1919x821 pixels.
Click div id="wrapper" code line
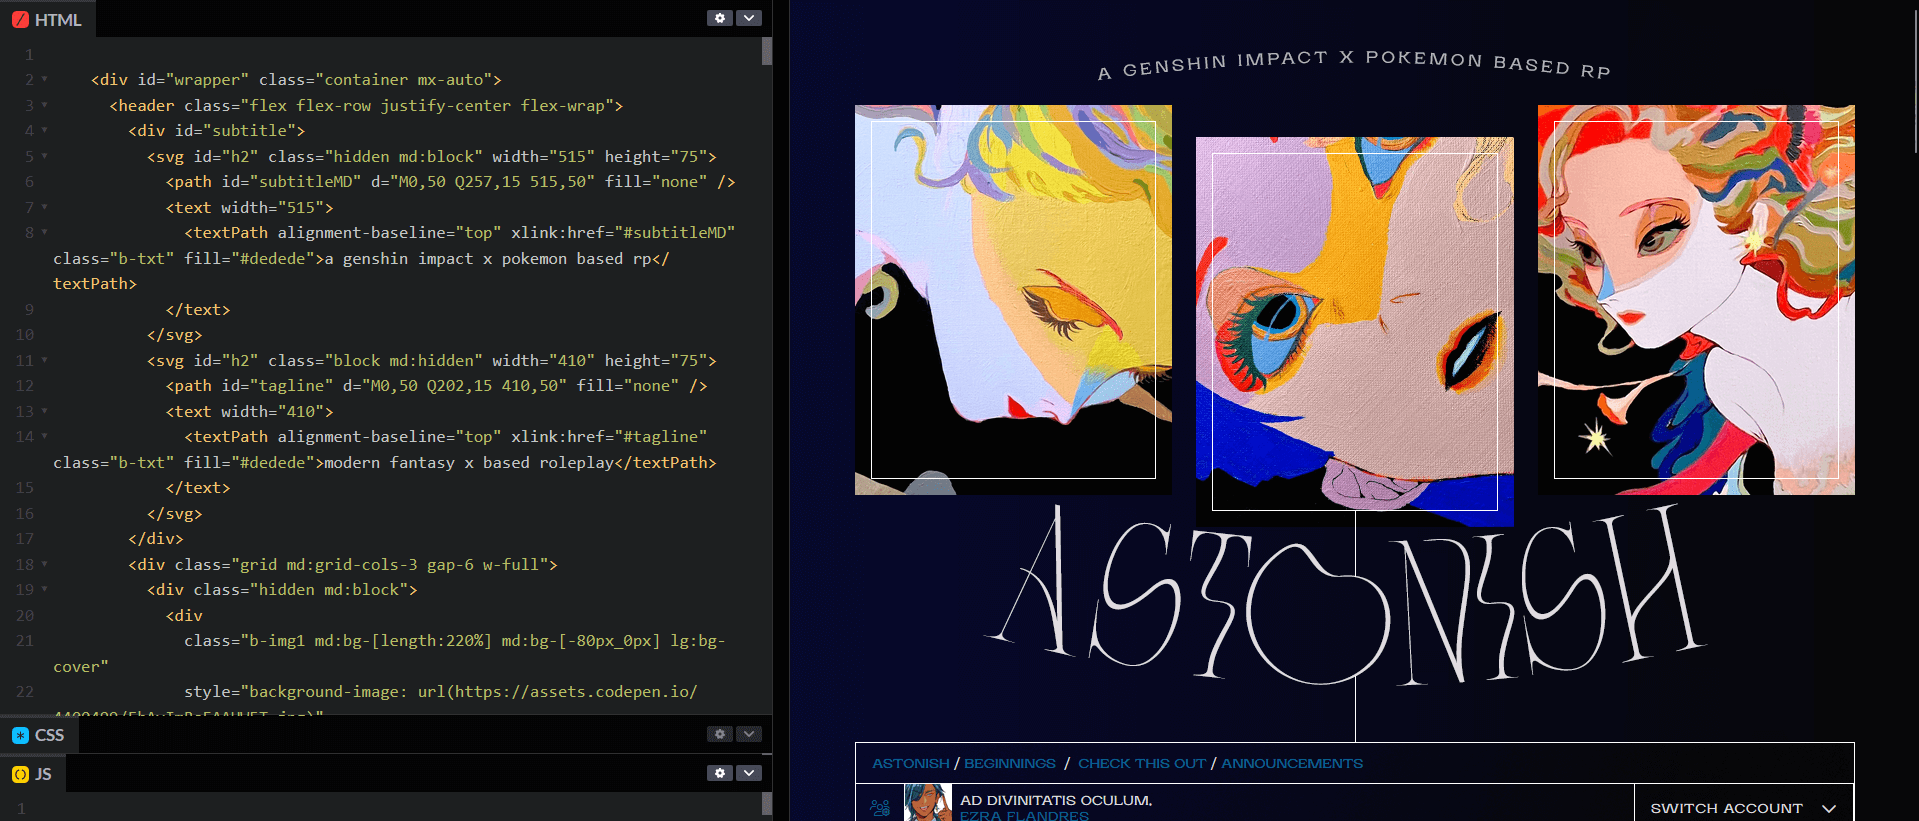(x=296, y=79)
